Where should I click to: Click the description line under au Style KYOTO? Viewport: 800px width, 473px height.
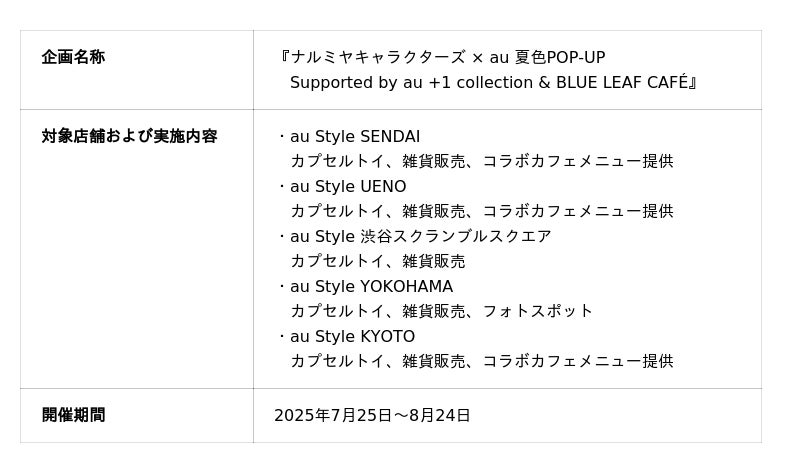click(x=481, y=361)
